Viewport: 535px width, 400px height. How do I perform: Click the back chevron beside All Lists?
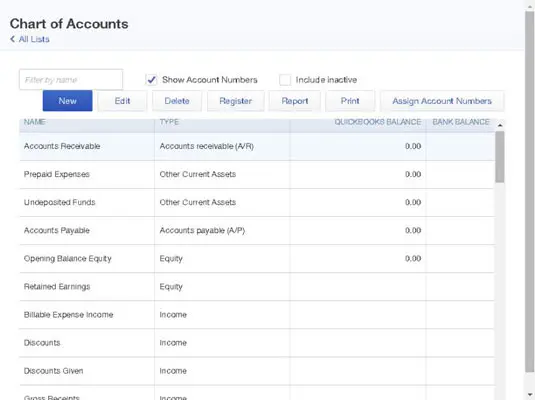point(13,39)
